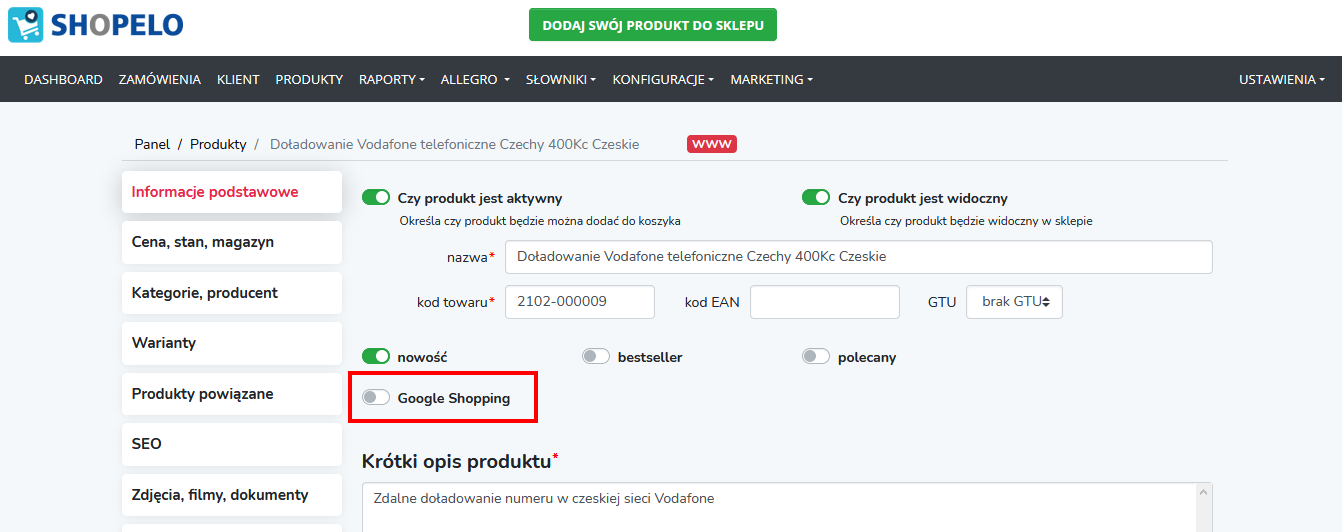1342x532 pixels.
Task: Open PRODUKTY in the navbar
Action: pyautogui.click(x=309, y=79)
